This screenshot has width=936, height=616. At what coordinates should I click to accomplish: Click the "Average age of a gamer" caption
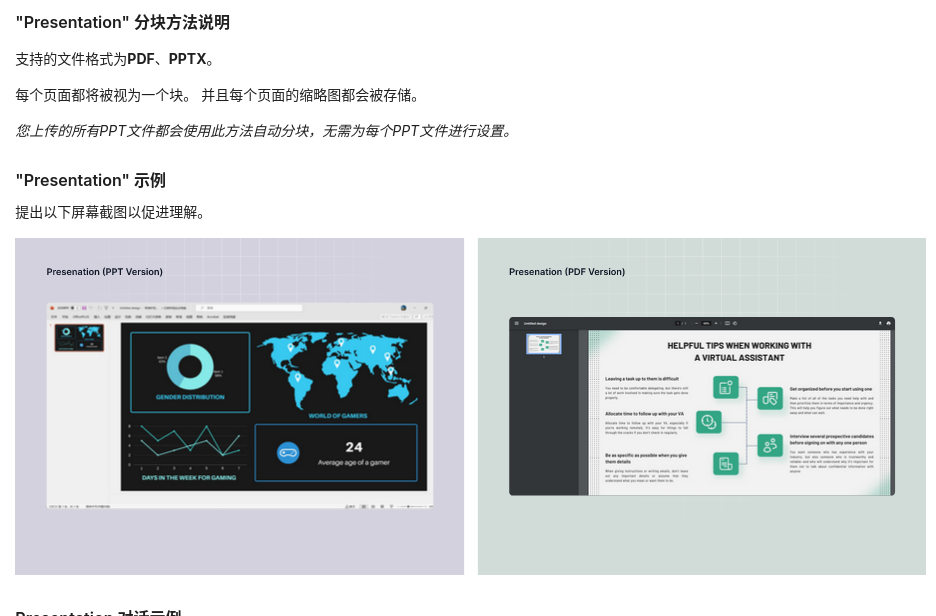click(353, 463)
